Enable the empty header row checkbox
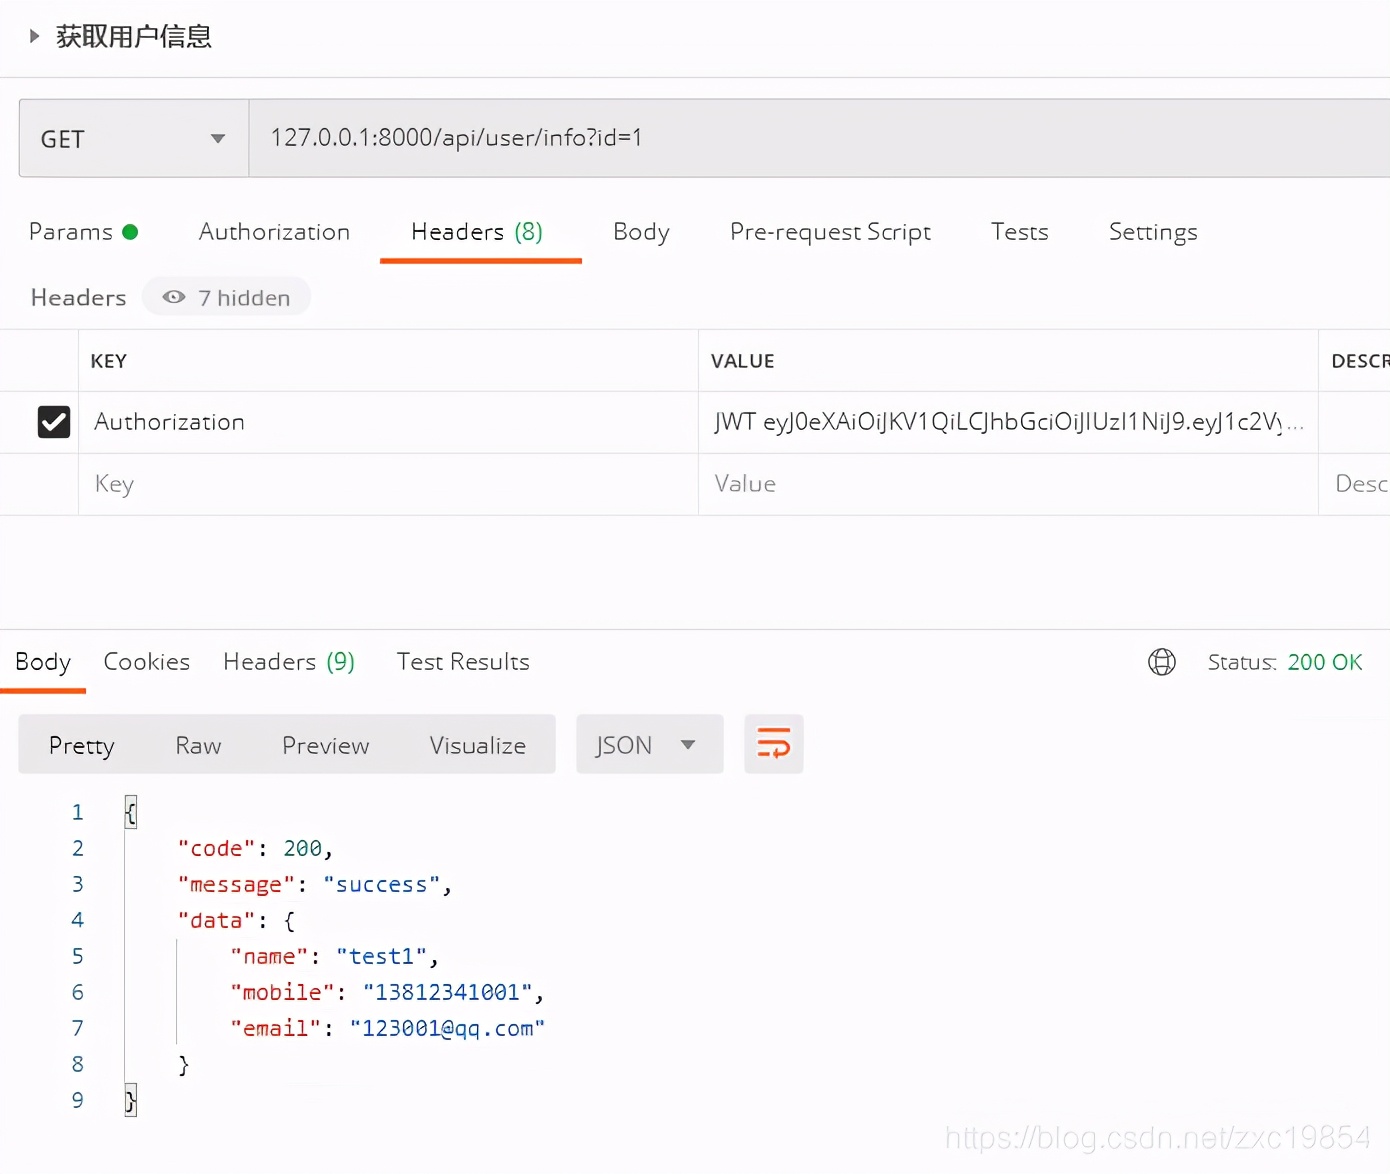This screenshot has width=1390, height=1174. tap(53, 483)
